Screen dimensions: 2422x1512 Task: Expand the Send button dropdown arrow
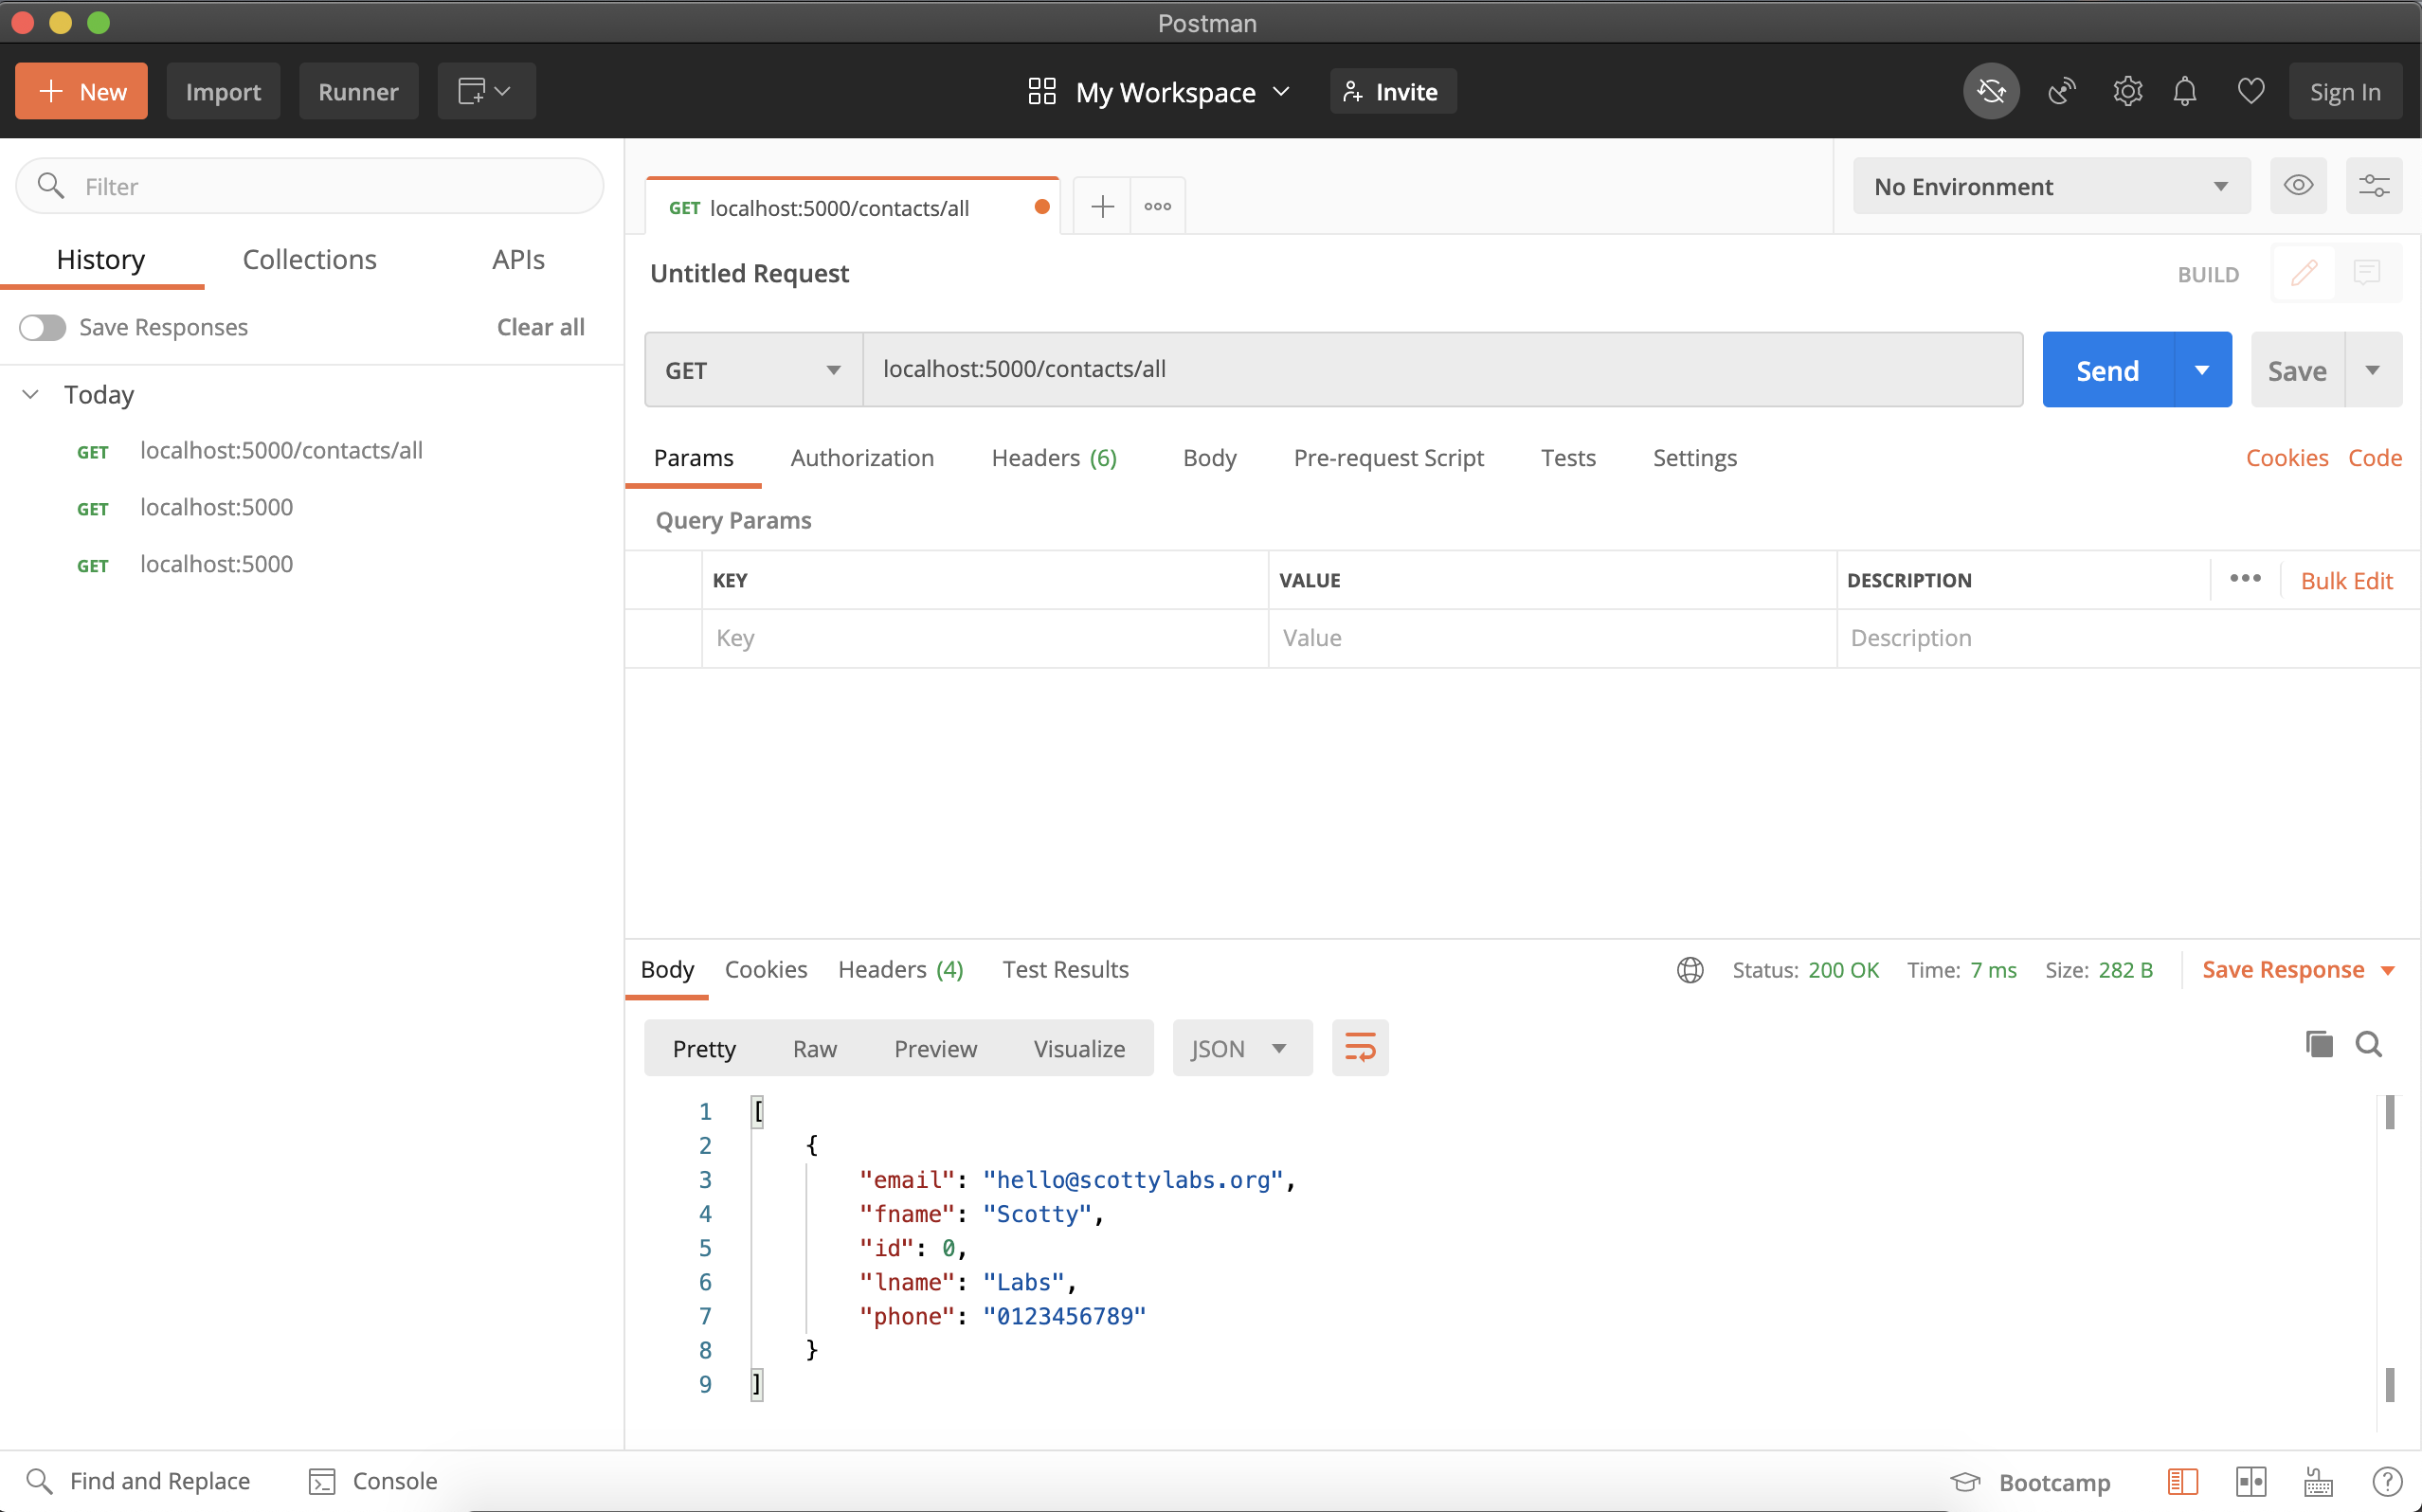click(x=2202, y=370)
